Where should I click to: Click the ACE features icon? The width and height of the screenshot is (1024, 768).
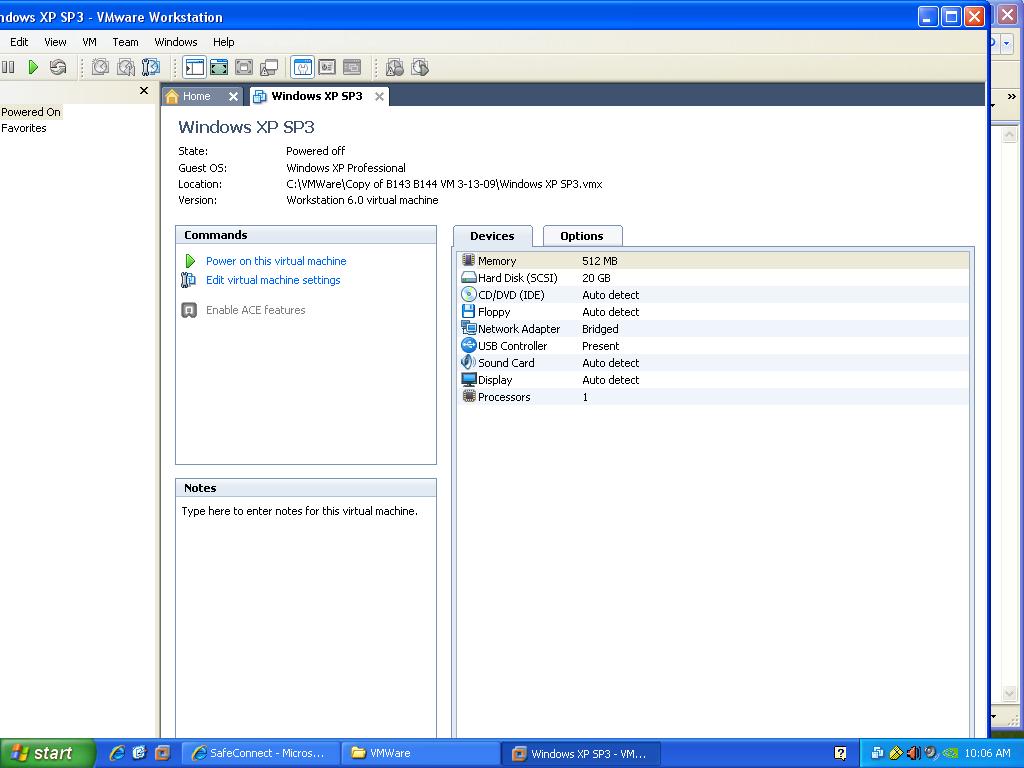click(x=189, y=310)
